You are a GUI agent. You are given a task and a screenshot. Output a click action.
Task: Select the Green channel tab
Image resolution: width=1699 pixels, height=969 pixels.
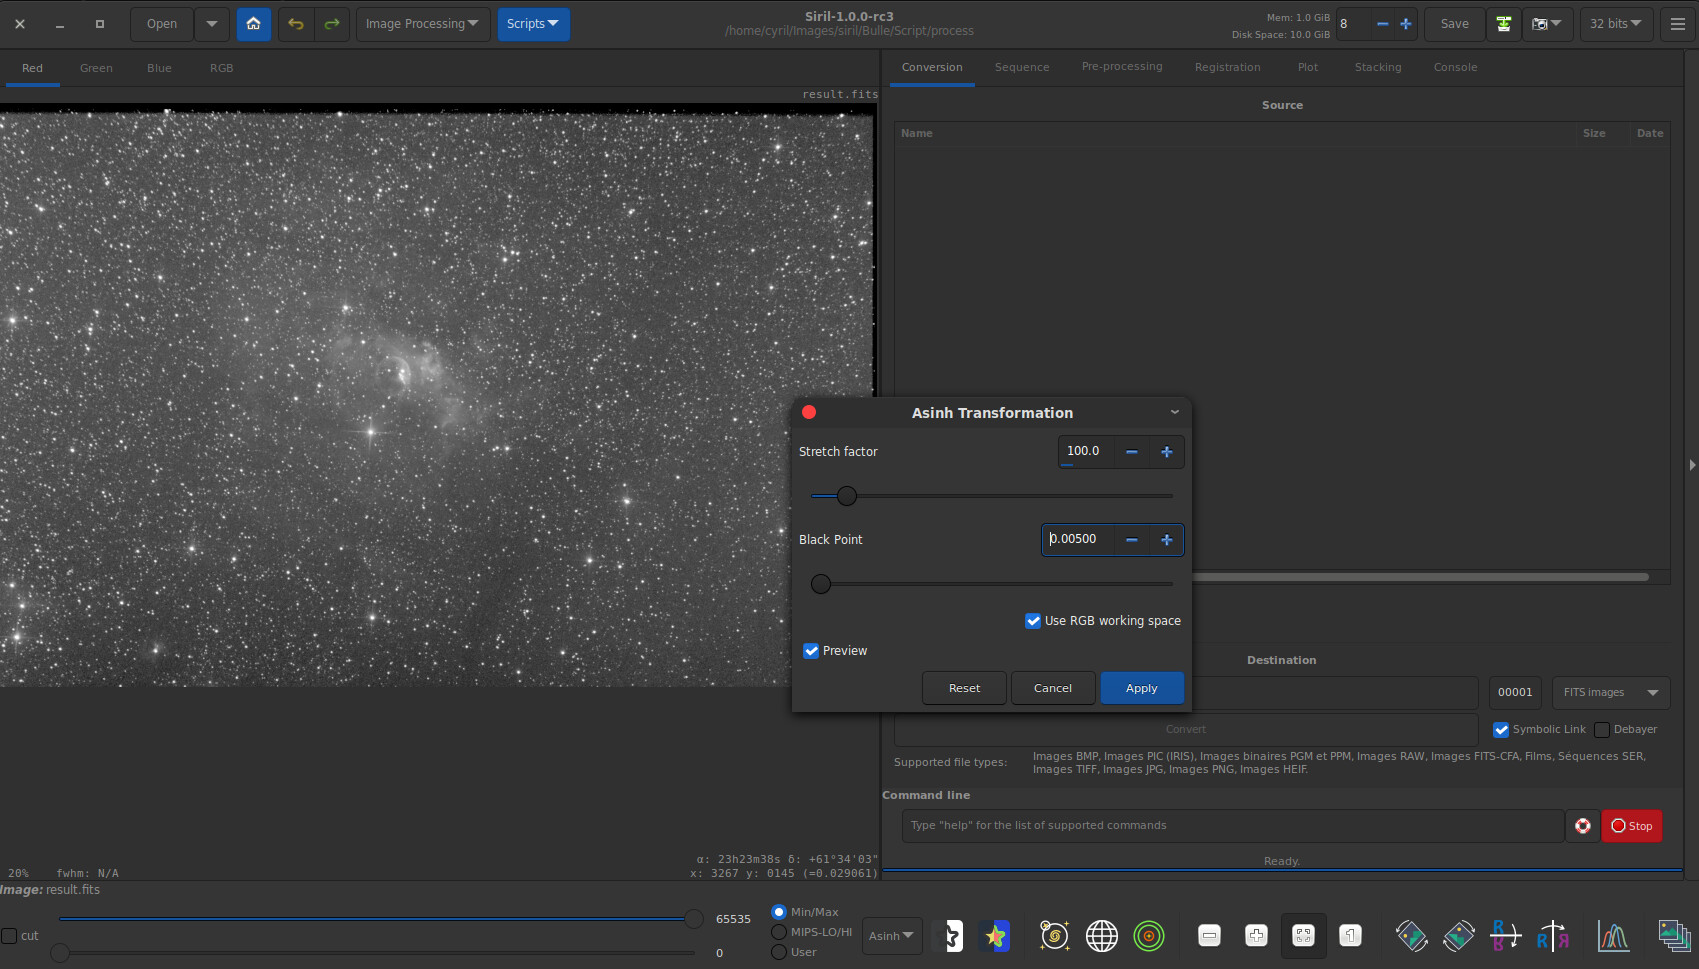96,68
